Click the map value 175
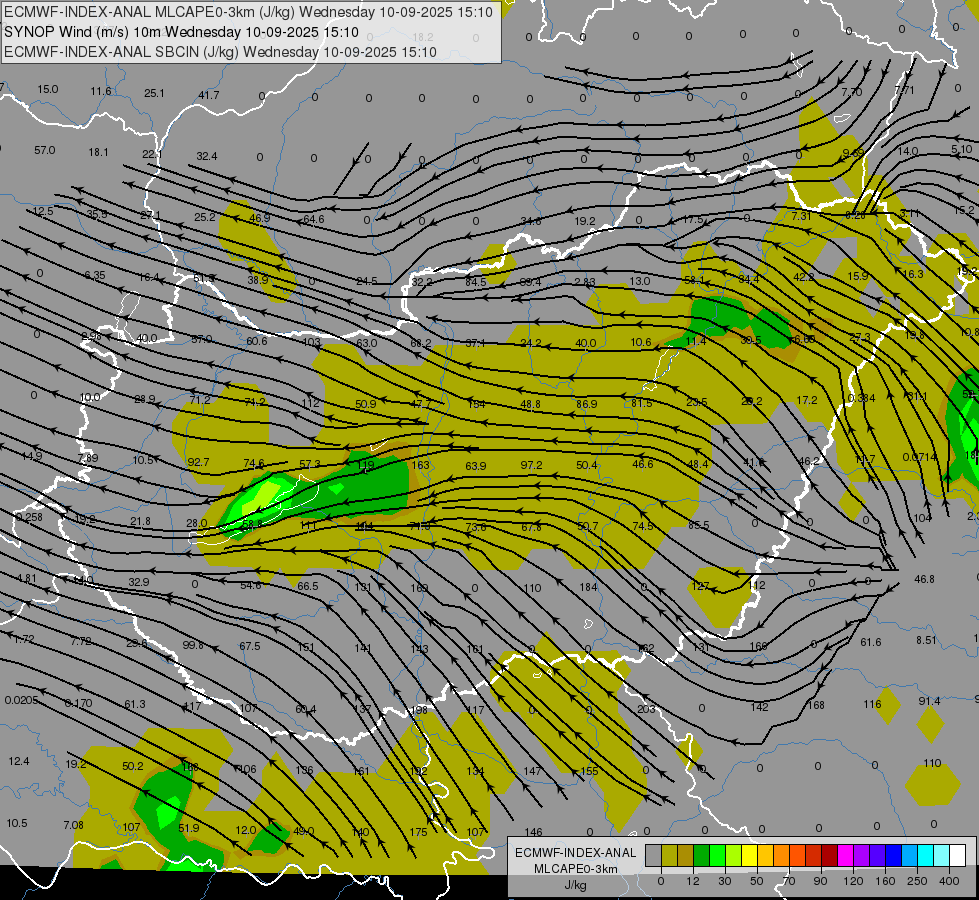This screenshot has height=900, width=979. [x=418, y=832]
